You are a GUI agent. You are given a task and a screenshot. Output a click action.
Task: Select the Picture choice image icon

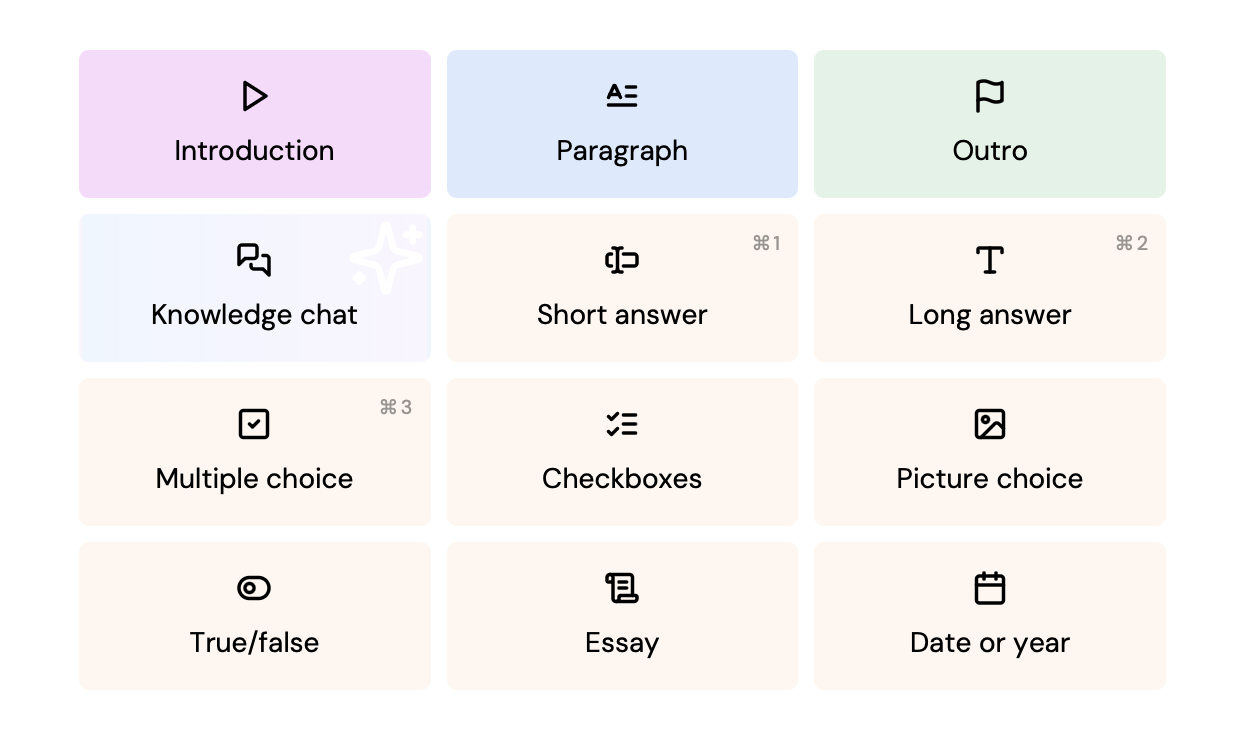coord(989,423)
